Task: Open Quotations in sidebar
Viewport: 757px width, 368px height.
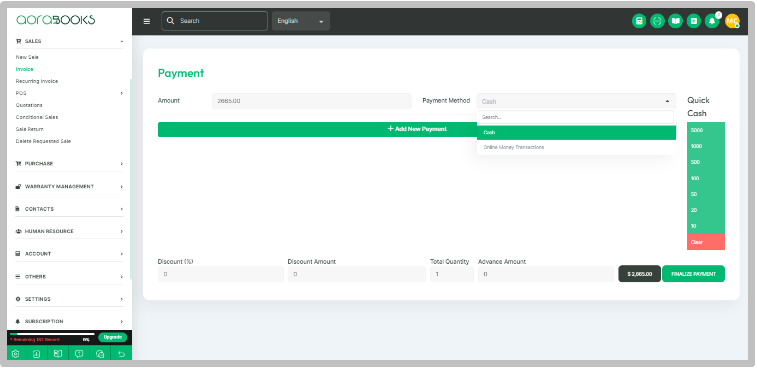Action: click(29, 105)
